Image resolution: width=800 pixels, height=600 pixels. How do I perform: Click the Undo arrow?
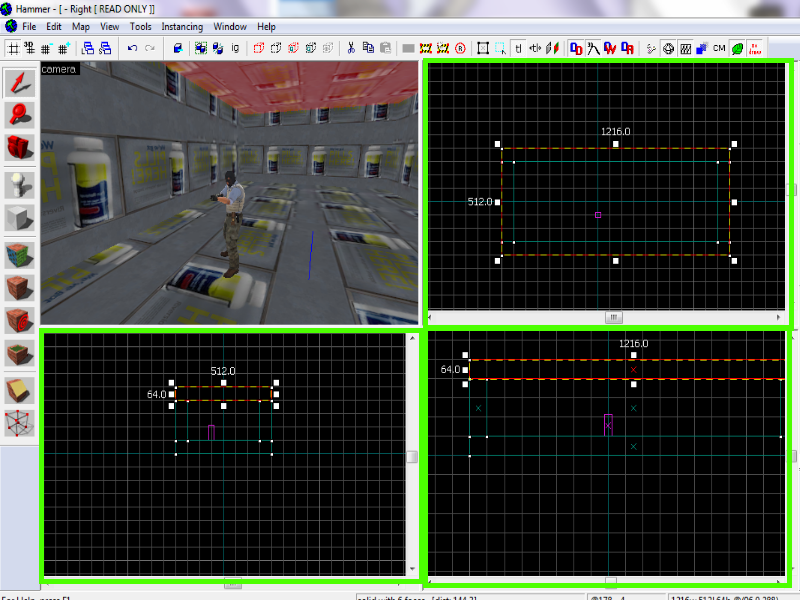coord(133,48)
